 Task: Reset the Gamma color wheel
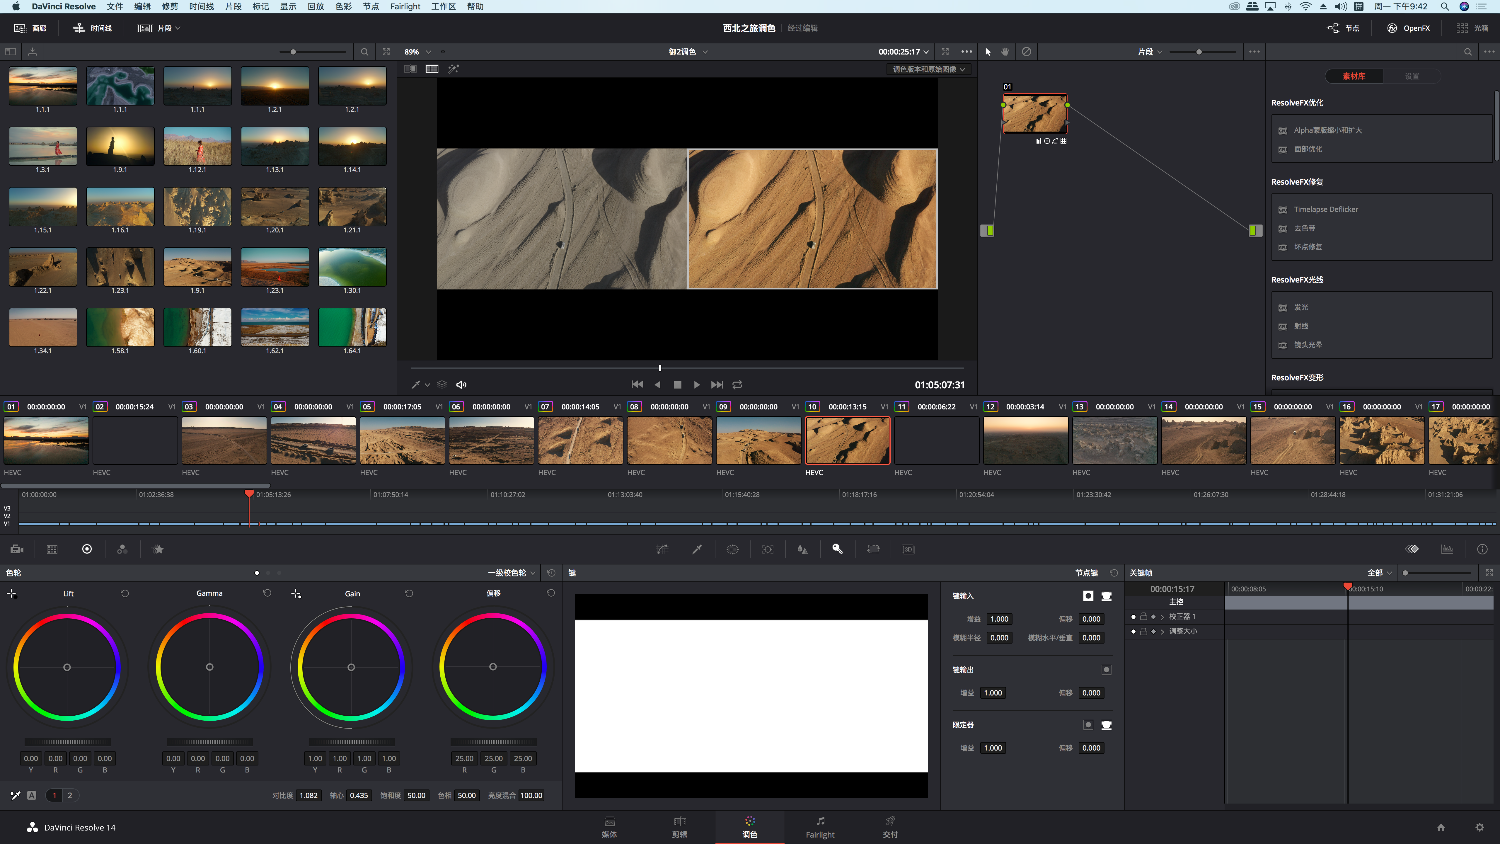point(267,594)
